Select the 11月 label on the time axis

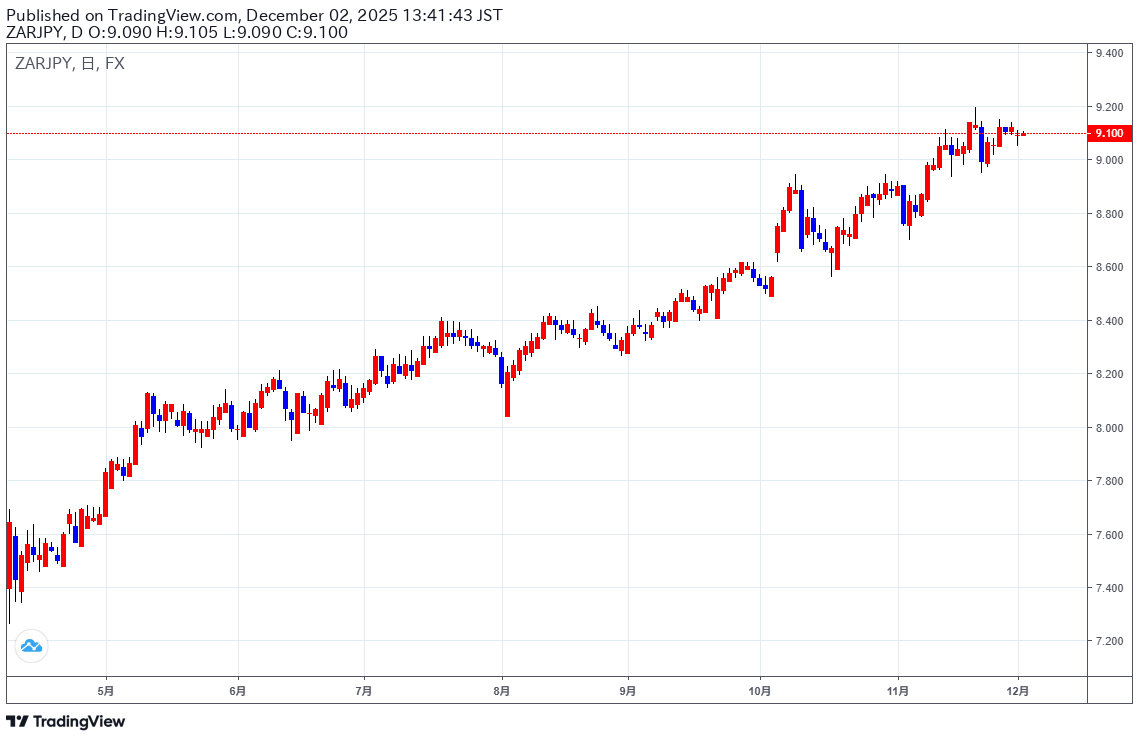tap(898, 690)
